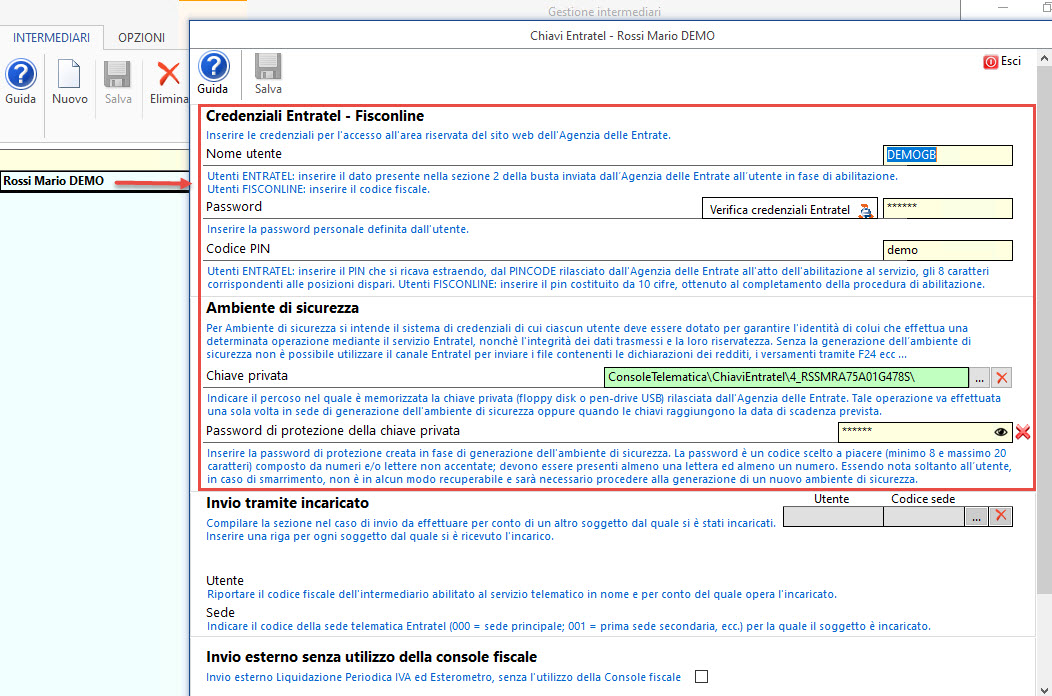
Task: Show private key protection password with eye icon
Action: 1000,432
